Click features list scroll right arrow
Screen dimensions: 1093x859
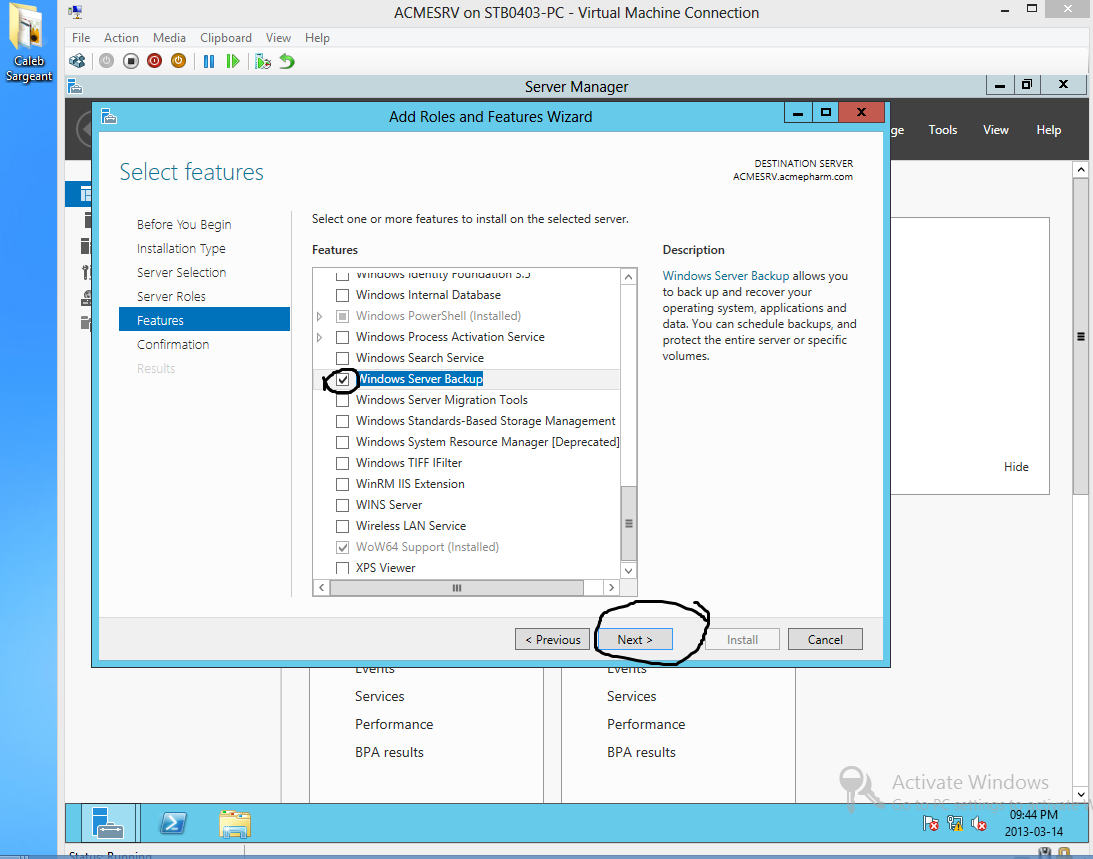click(x=611, y=588)
